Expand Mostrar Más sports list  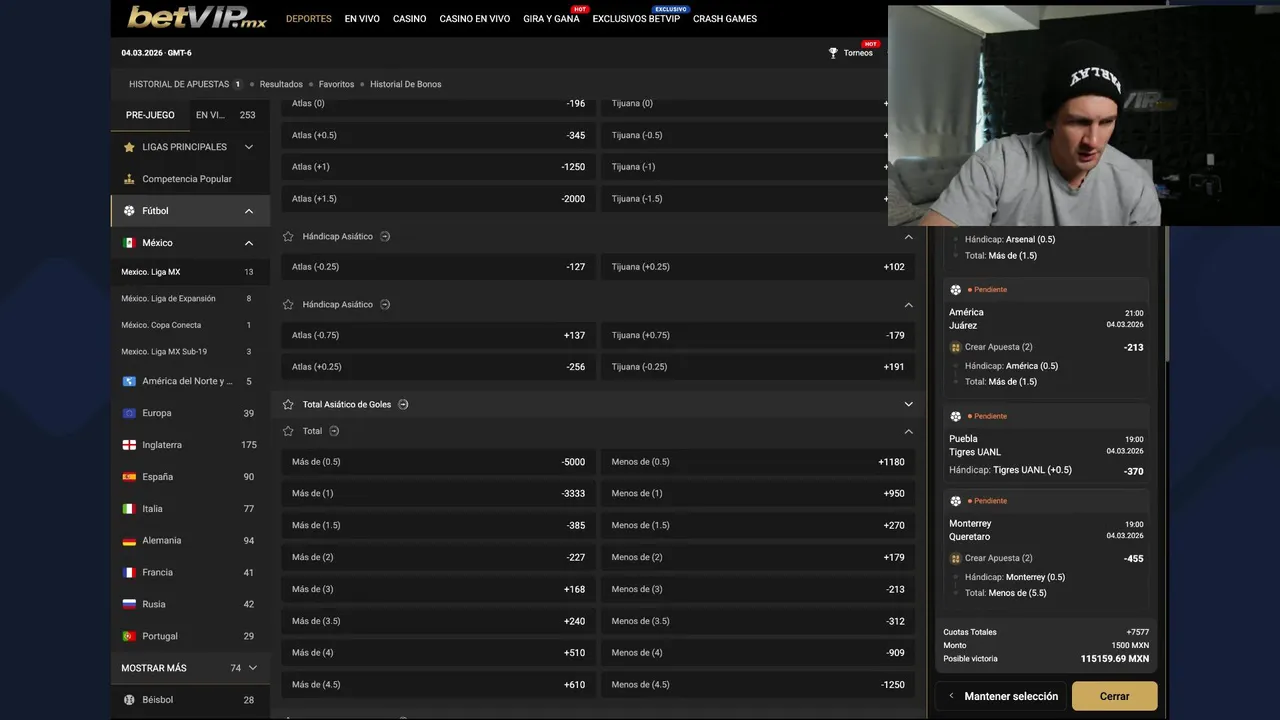coord(253,668)
